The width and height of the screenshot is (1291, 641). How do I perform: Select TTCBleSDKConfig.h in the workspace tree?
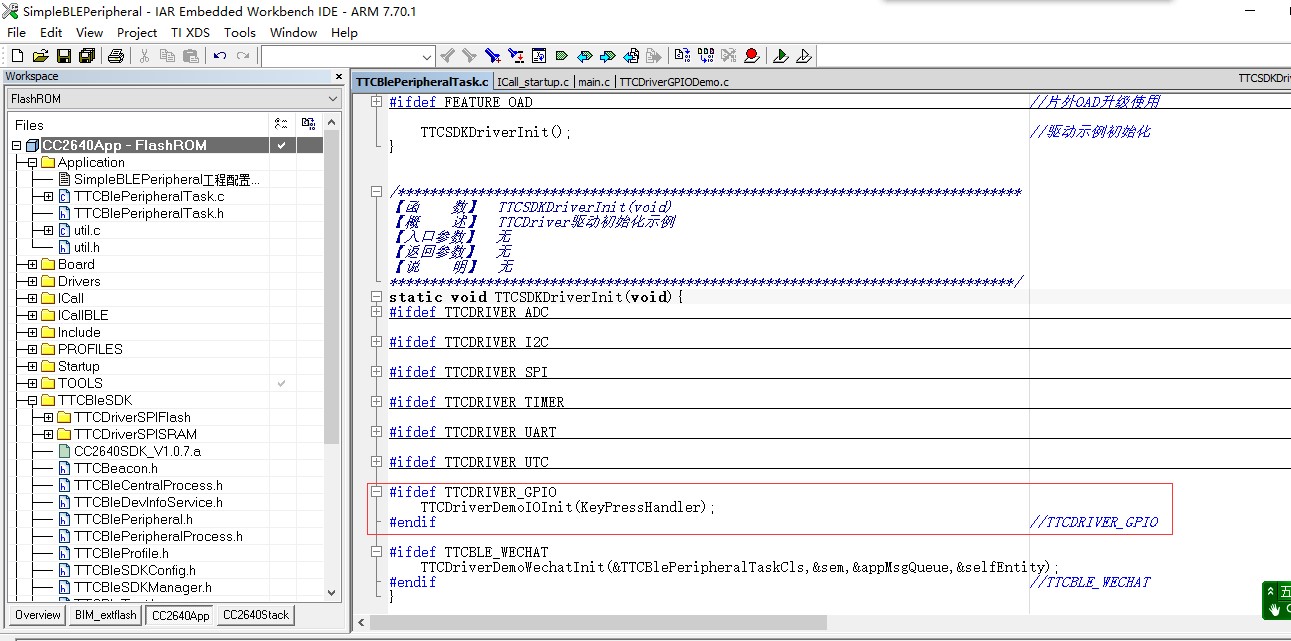click(x=135, y=570)
